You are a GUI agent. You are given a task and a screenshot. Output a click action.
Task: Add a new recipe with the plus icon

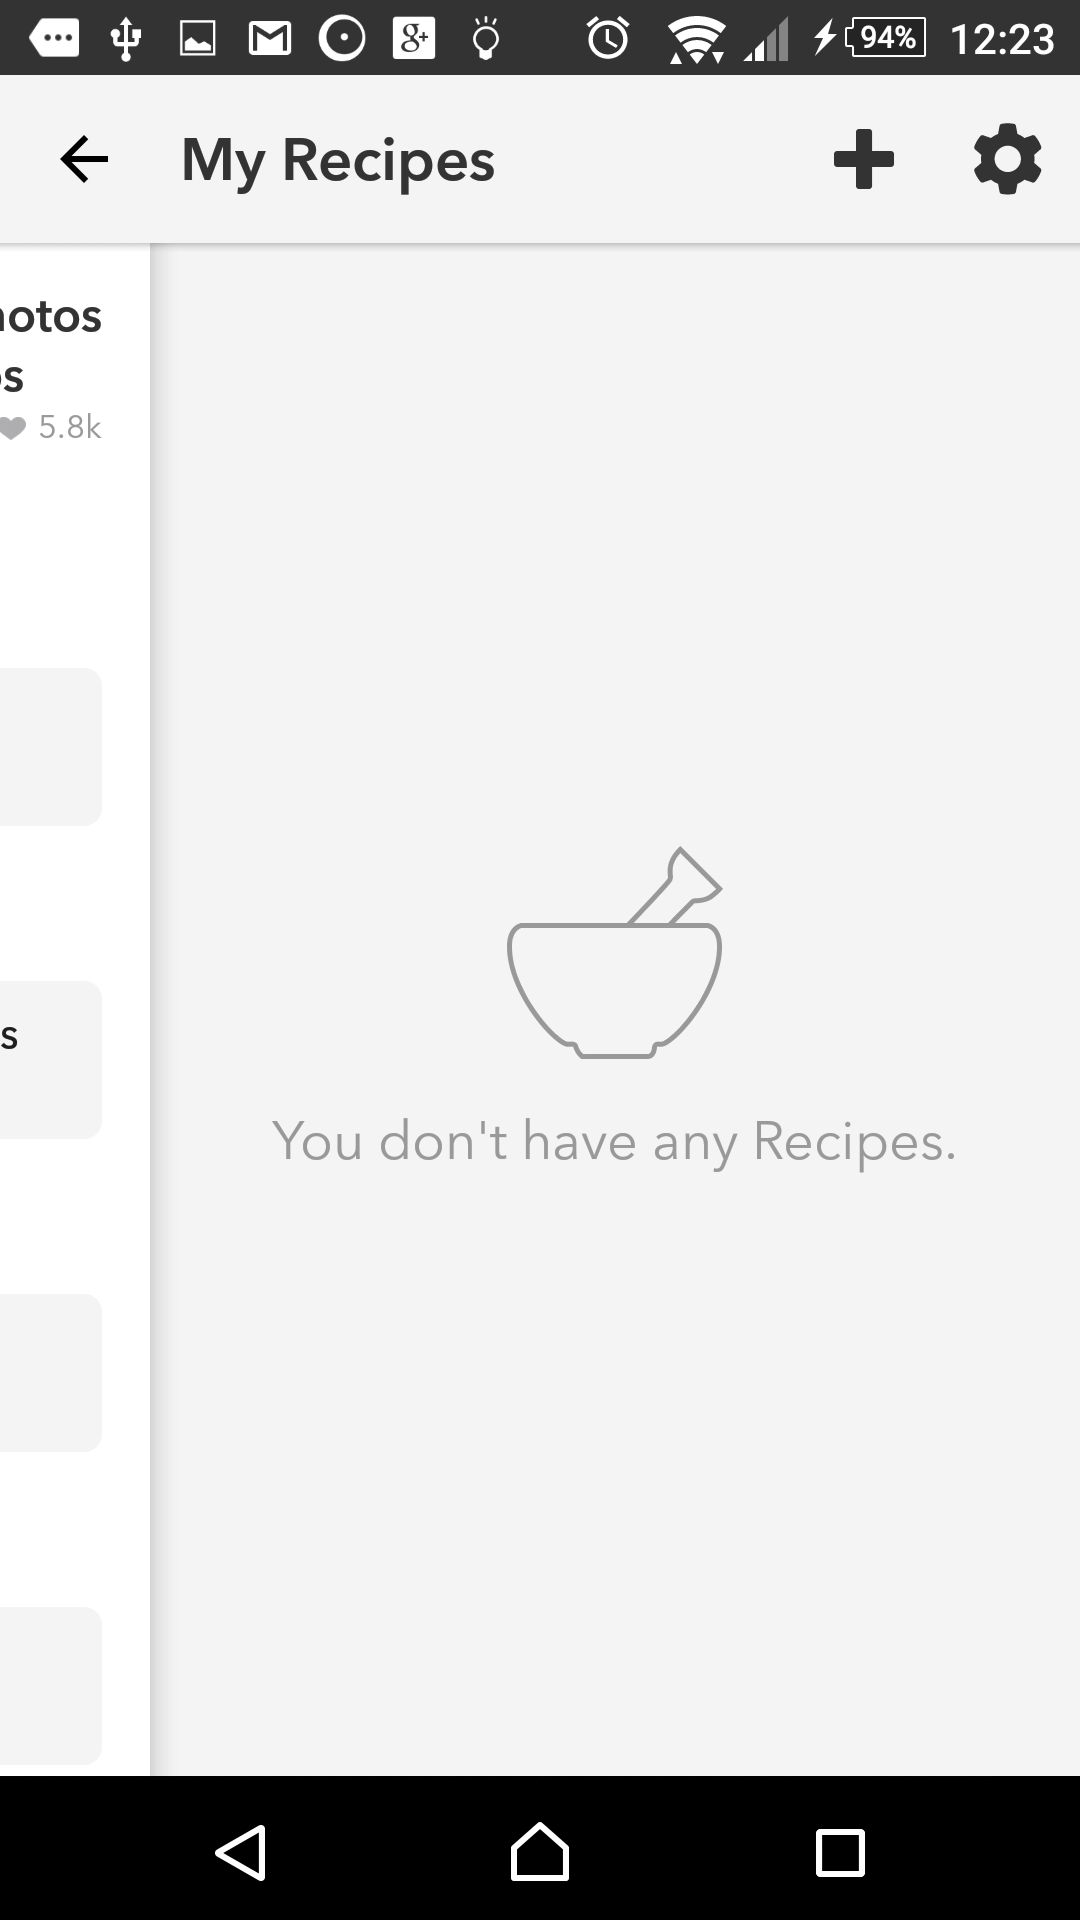[x=864, y=159]
